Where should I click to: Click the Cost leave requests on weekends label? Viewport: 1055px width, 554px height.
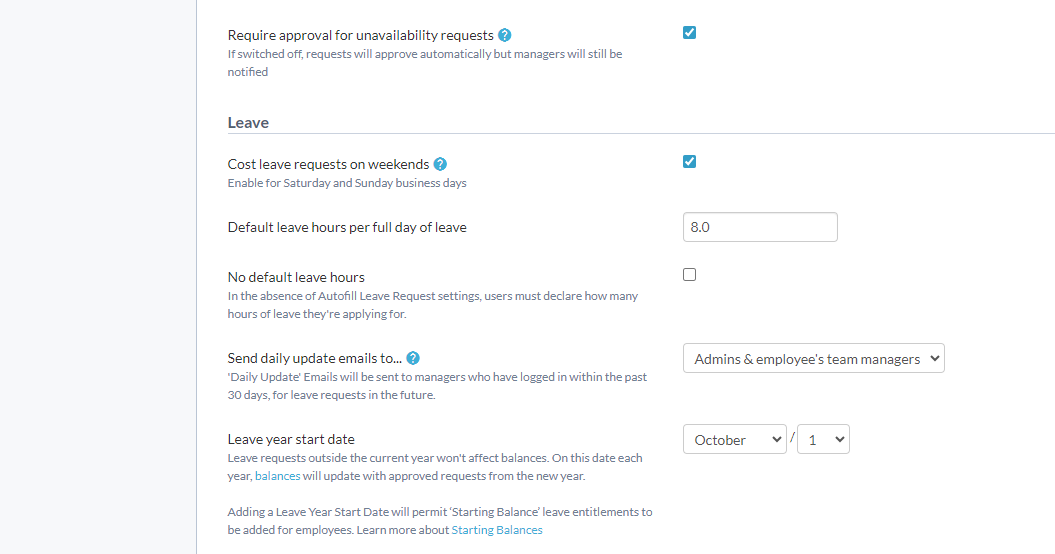point(328,164)
